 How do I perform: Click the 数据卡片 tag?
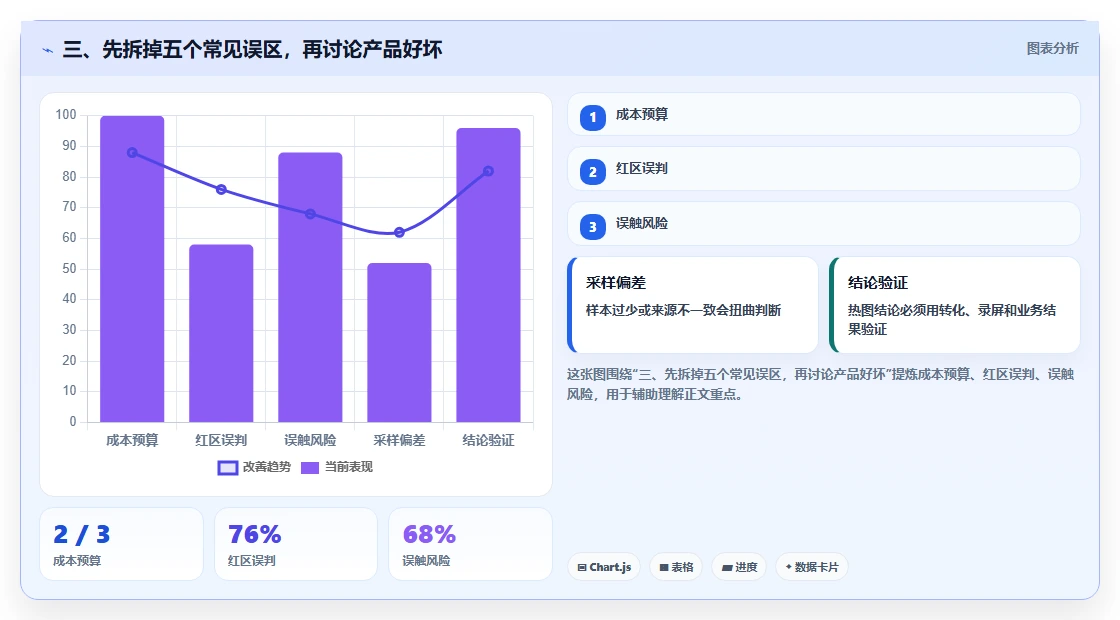(811, 567)
